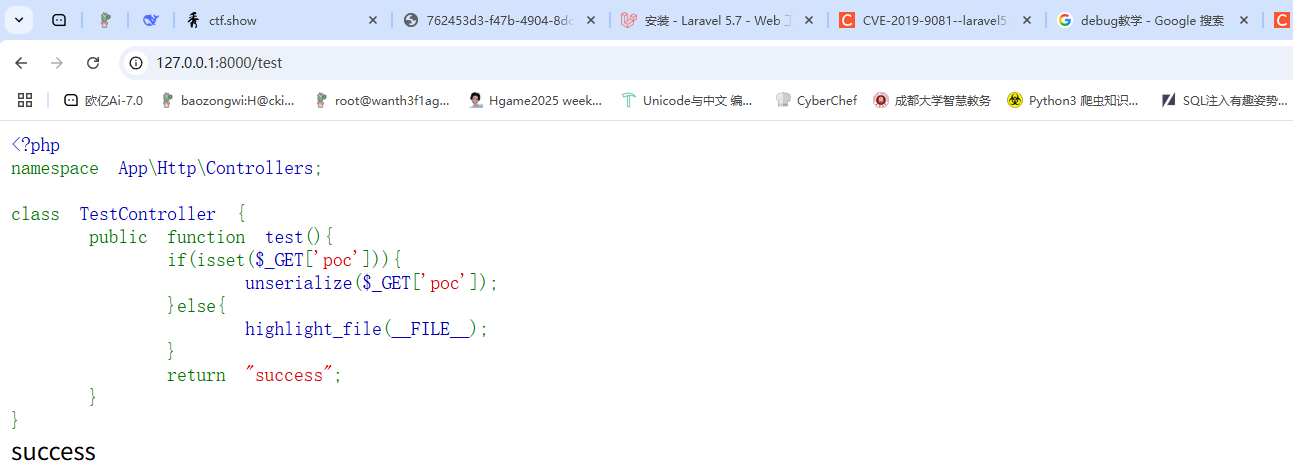Open the Python3 爬虫知识 bookmark

tap(1072, 100)
